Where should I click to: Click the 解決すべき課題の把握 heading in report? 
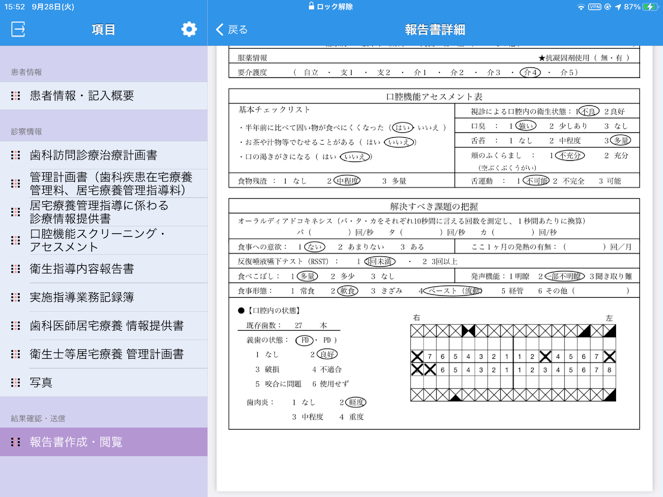tap(434, 206)
